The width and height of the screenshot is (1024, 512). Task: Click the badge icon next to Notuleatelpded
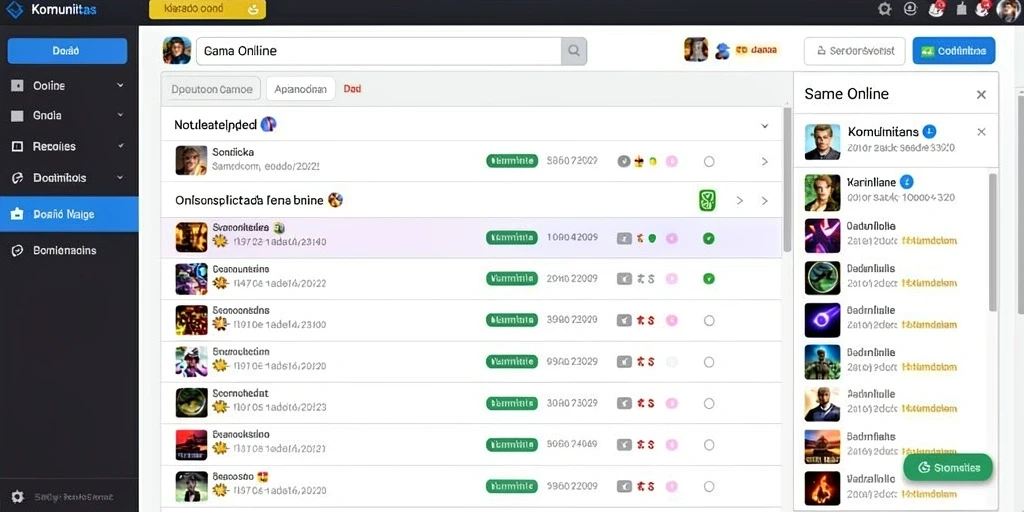(x=268, y=124)
